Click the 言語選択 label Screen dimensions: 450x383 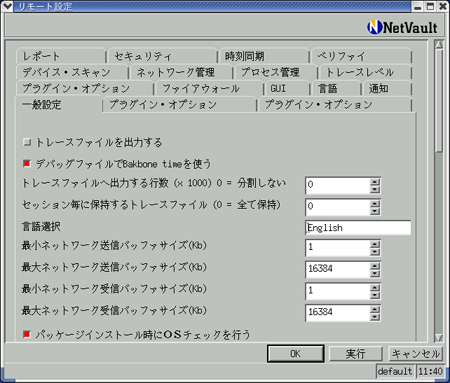point(41,227)
